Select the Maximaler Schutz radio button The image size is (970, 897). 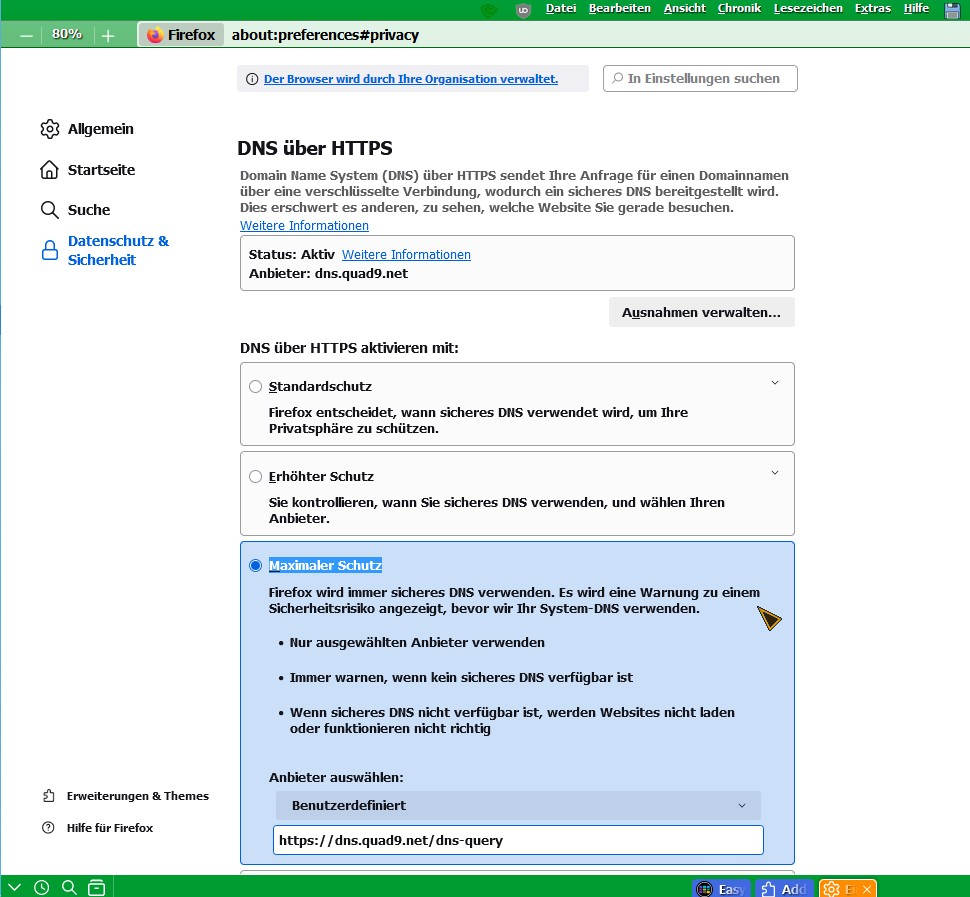[255, 565]
